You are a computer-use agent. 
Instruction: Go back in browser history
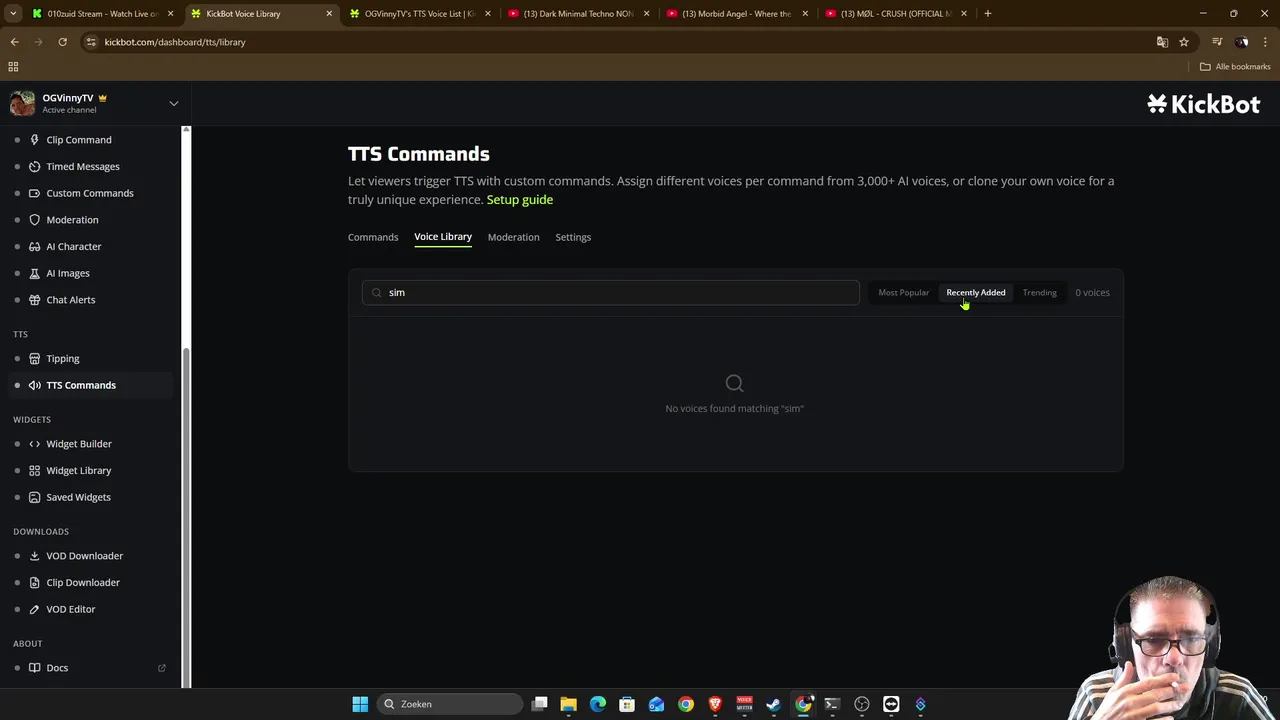coord(14,42)
